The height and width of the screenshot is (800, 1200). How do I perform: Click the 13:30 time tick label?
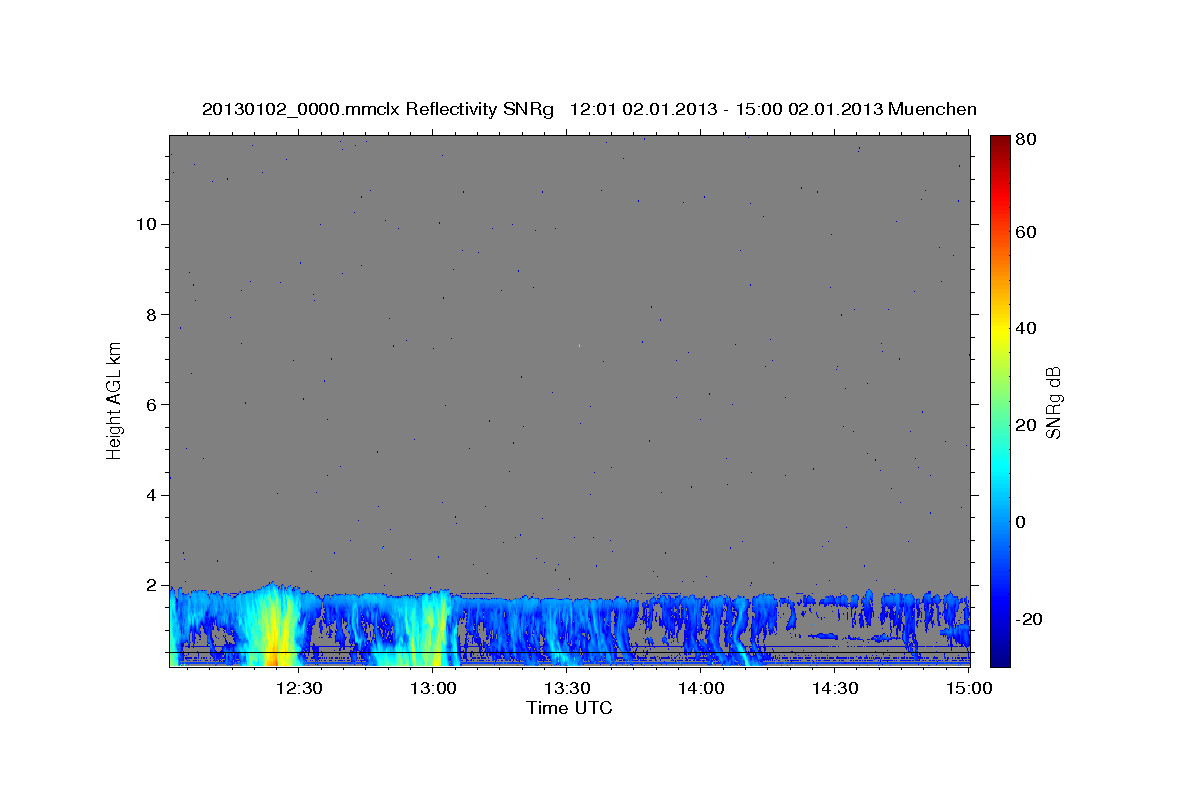tap(567, 688)
